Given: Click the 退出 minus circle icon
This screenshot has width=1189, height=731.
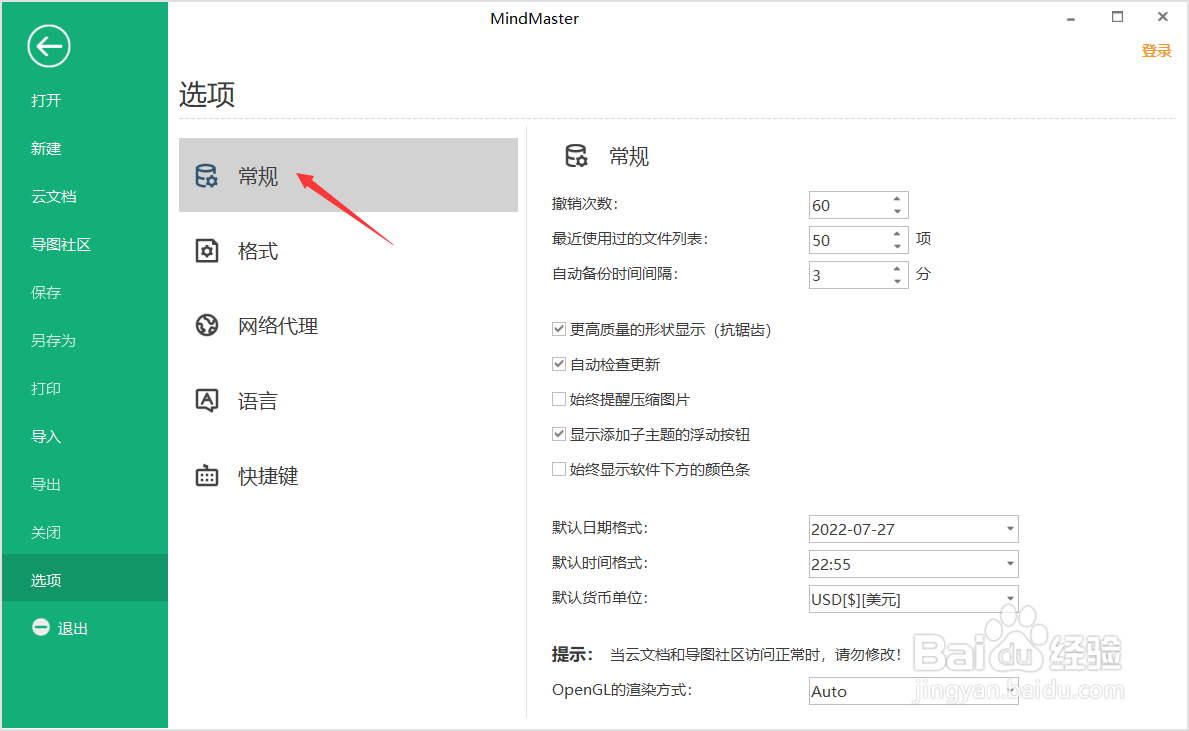Looking at the screenshot, I should 41,627.
